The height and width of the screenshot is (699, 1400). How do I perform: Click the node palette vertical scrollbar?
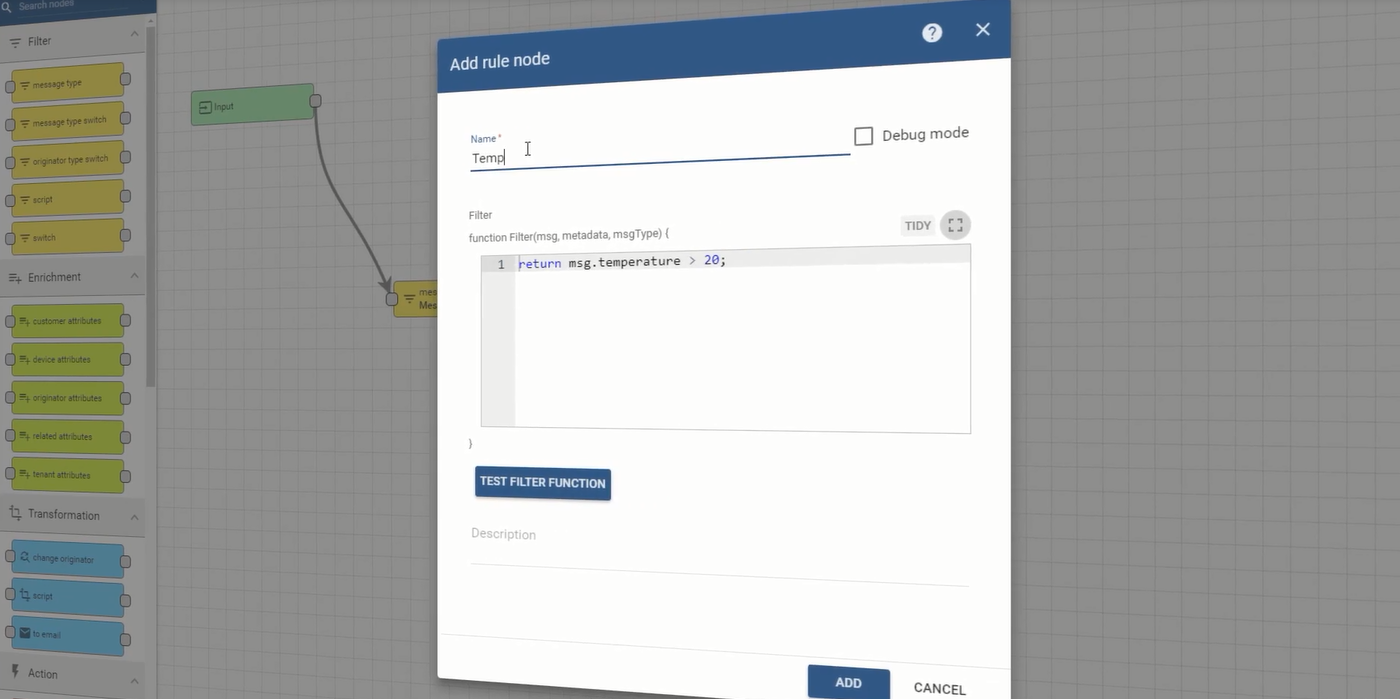click(151, 205)
